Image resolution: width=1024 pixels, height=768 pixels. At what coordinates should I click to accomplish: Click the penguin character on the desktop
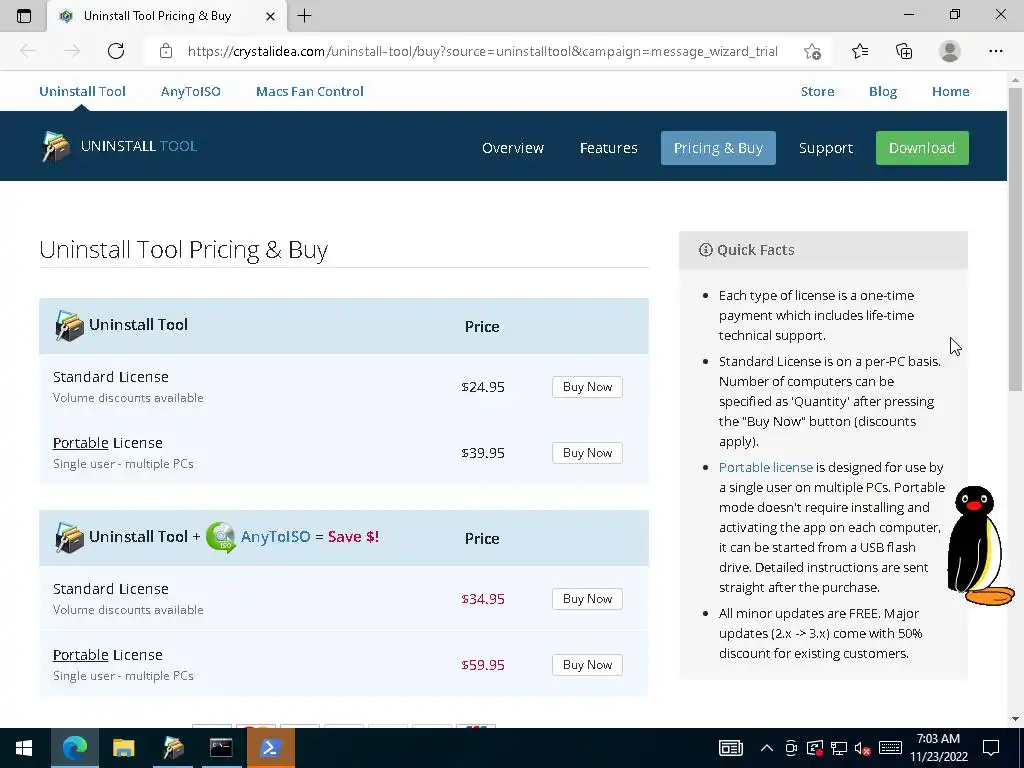pos(980,546)
